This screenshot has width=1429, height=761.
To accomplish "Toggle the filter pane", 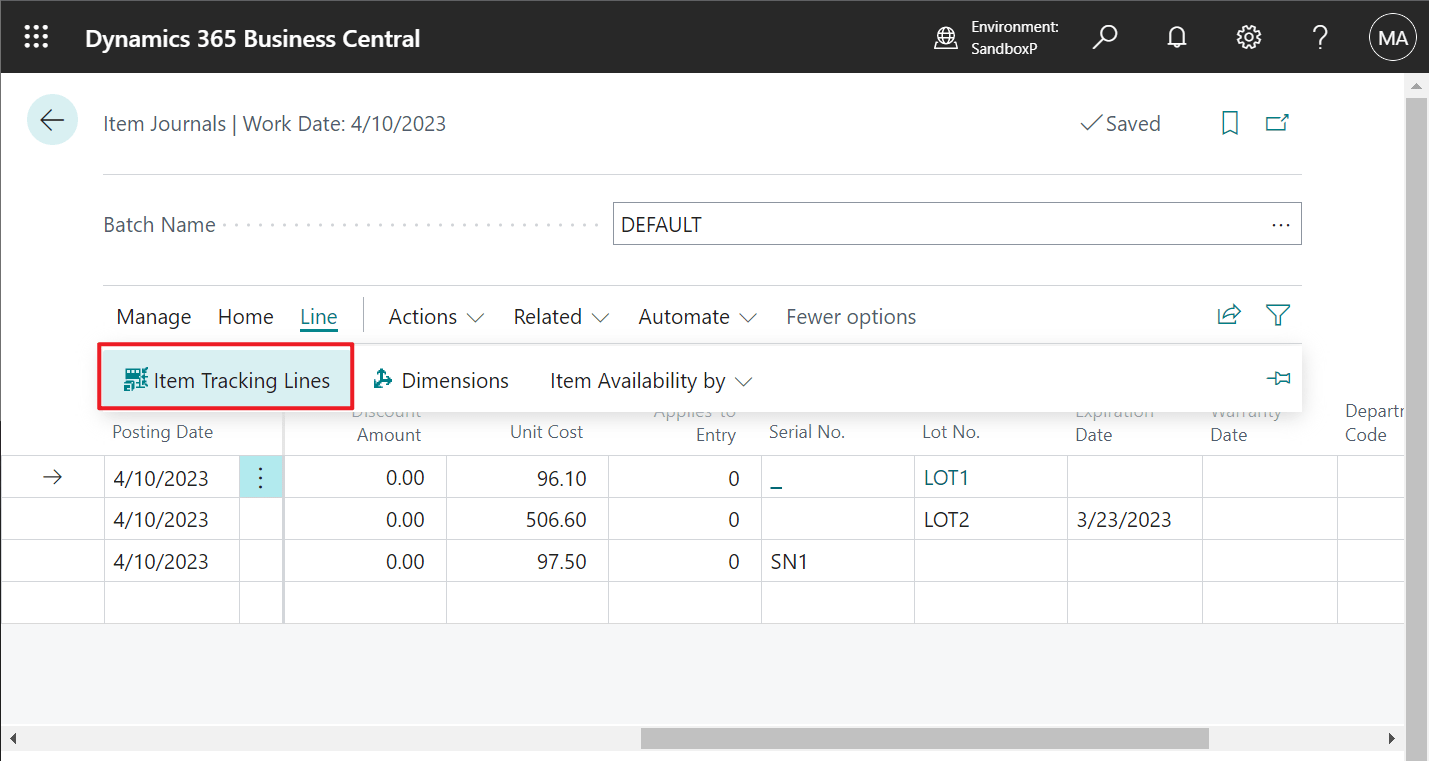I will 1277,315.
